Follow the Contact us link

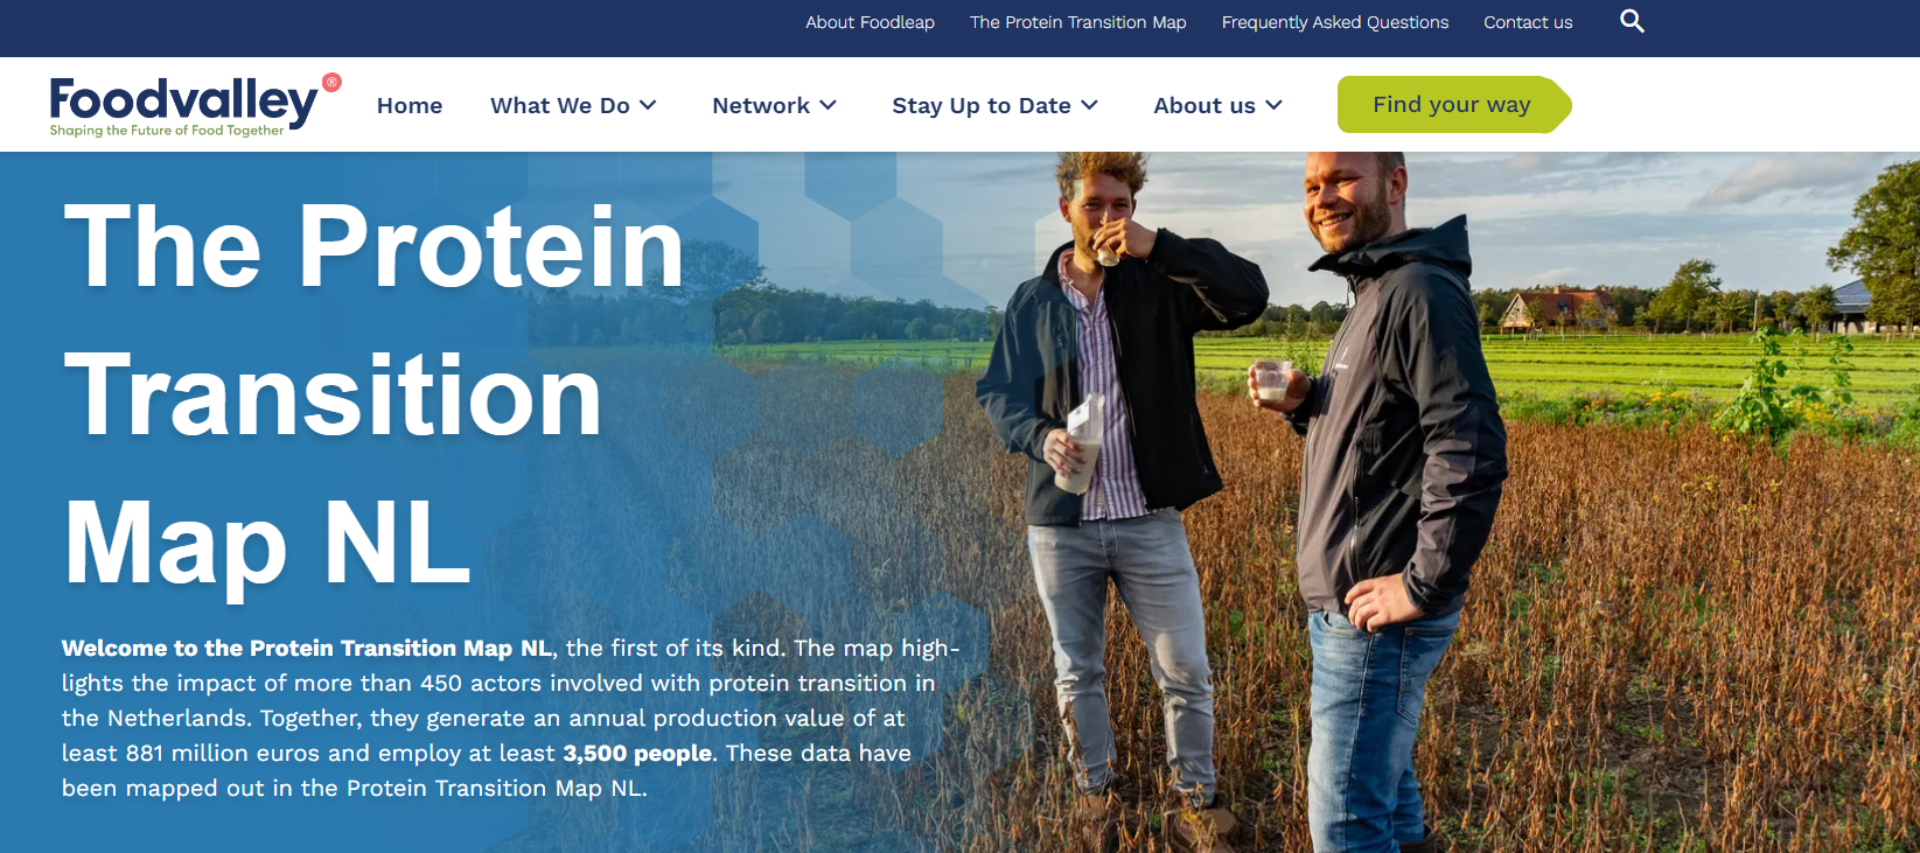pyautogui.click(x=1528, y=22)
